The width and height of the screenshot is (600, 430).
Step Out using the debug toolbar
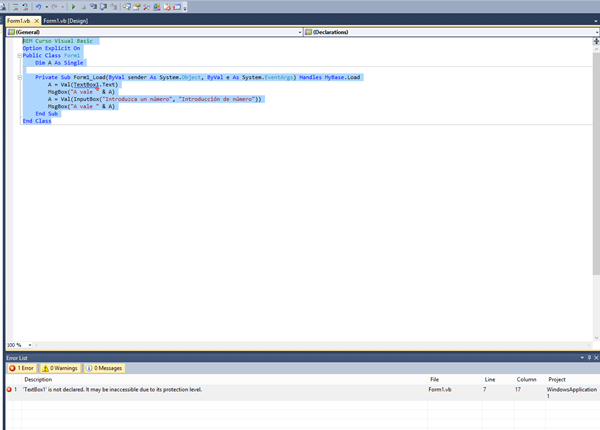coord(114,7)
